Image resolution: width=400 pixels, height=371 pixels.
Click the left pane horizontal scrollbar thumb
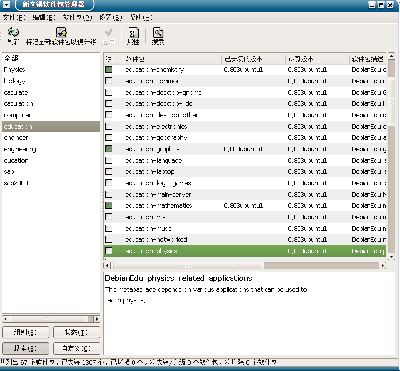coord(49,319)
